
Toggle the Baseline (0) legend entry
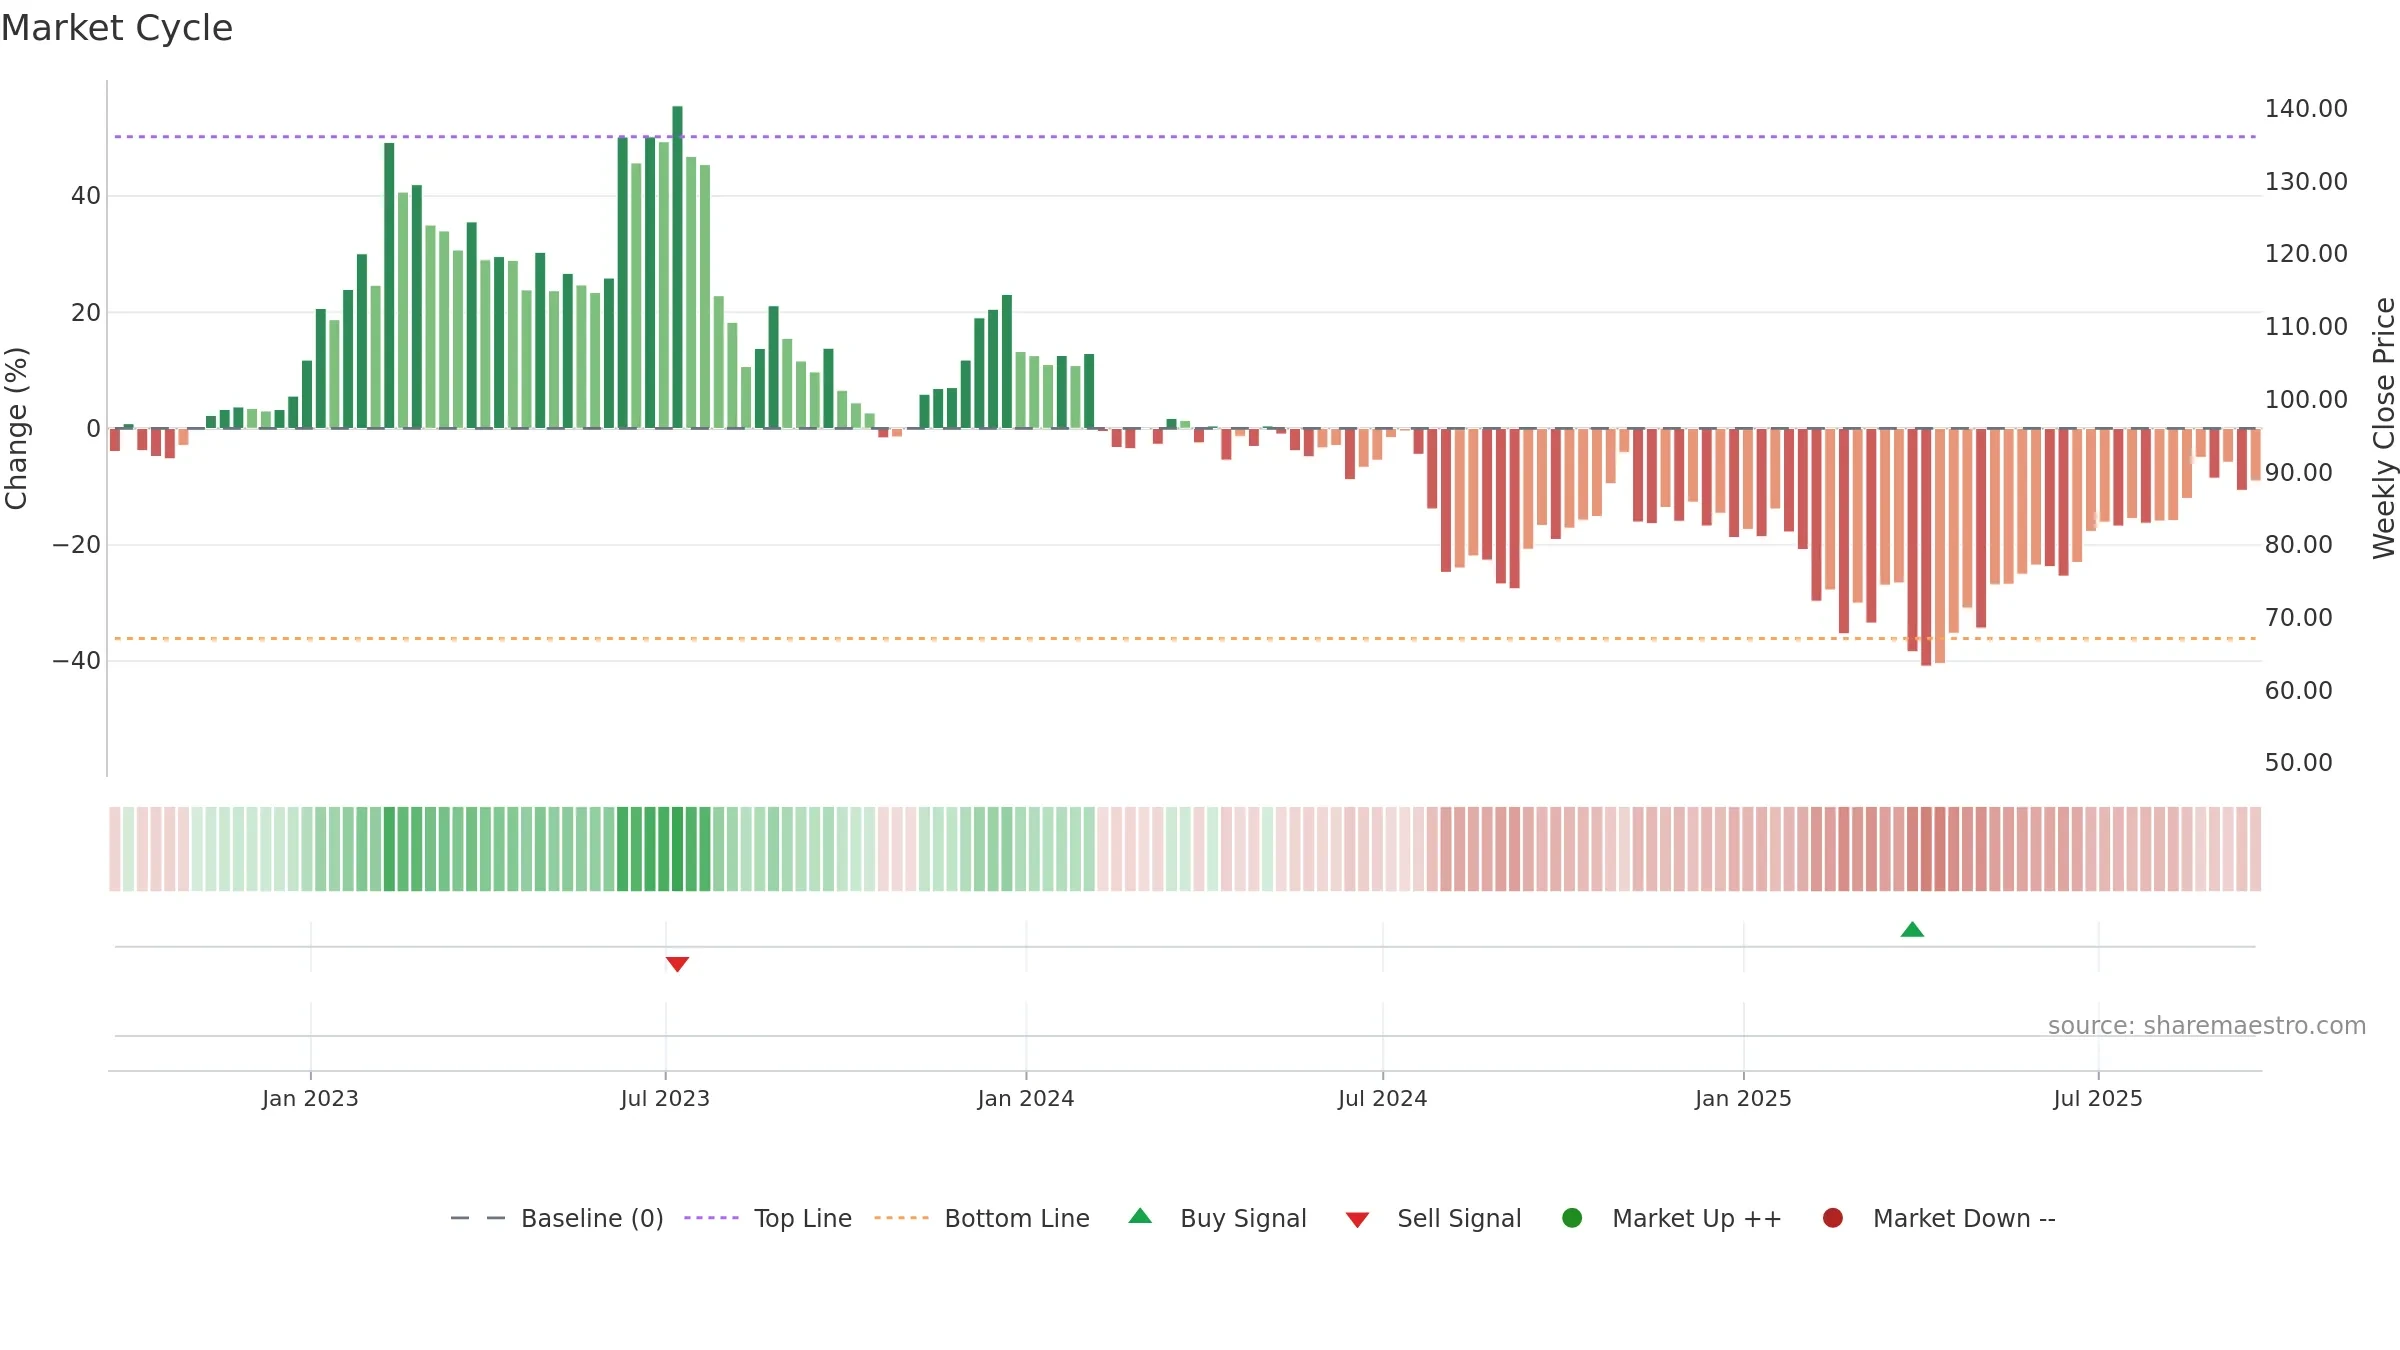(x=557, y=1218)
